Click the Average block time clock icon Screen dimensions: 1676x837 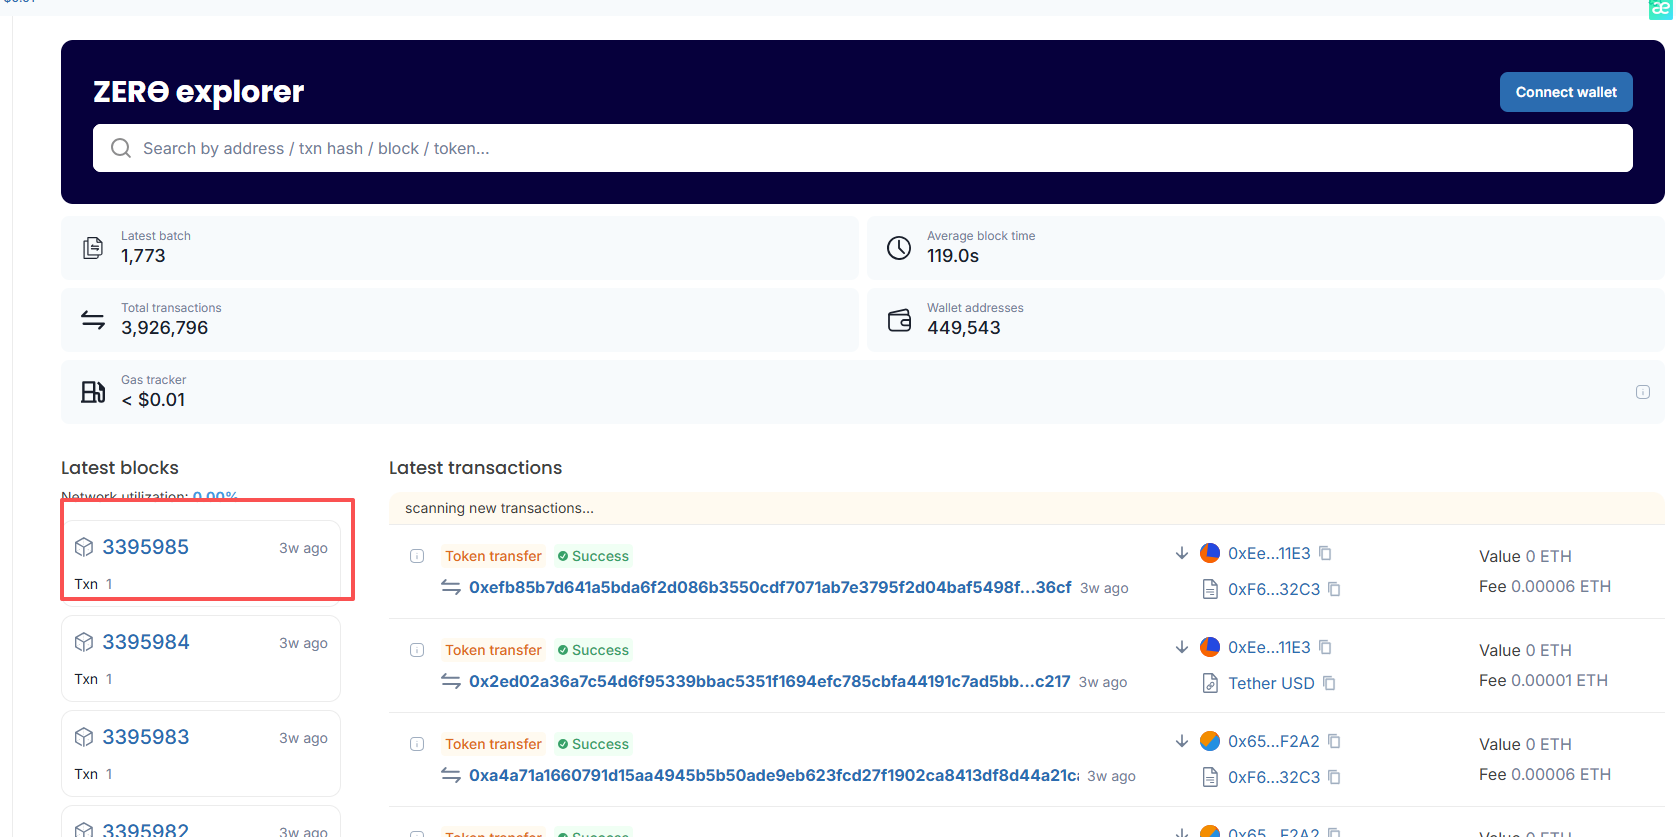[899, 248]
